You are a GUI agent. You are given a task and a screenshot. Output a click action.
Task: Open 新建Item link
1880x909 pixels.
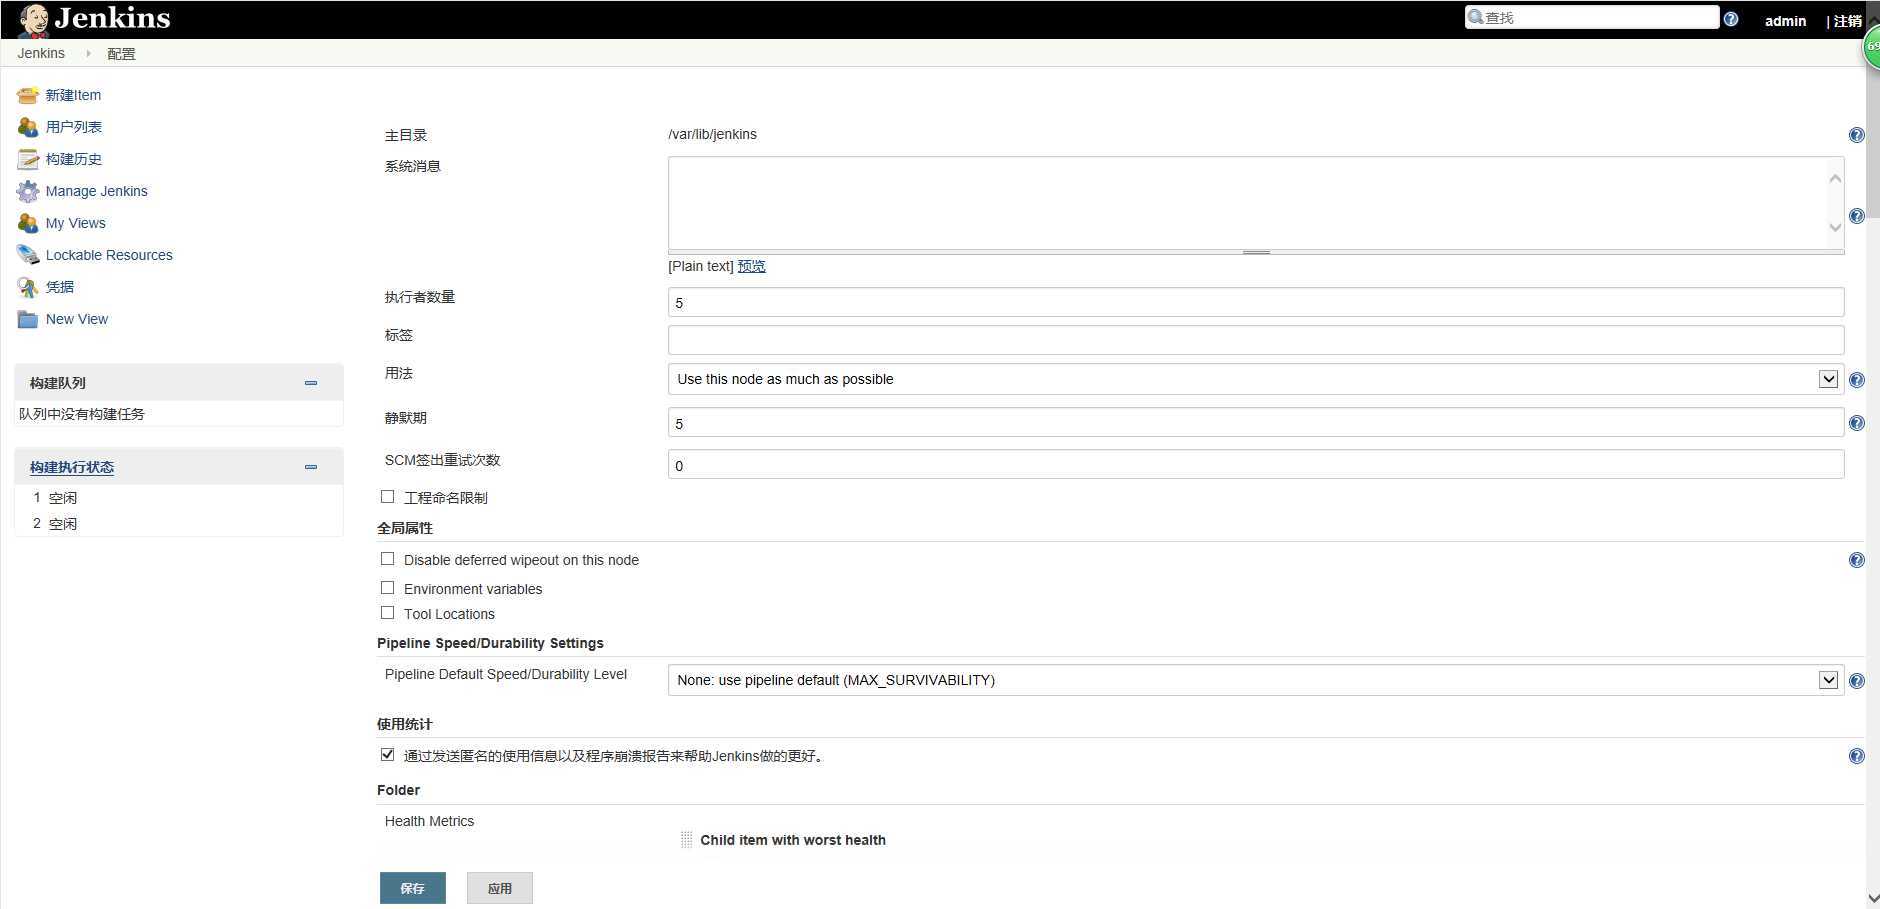click(73, 95)
